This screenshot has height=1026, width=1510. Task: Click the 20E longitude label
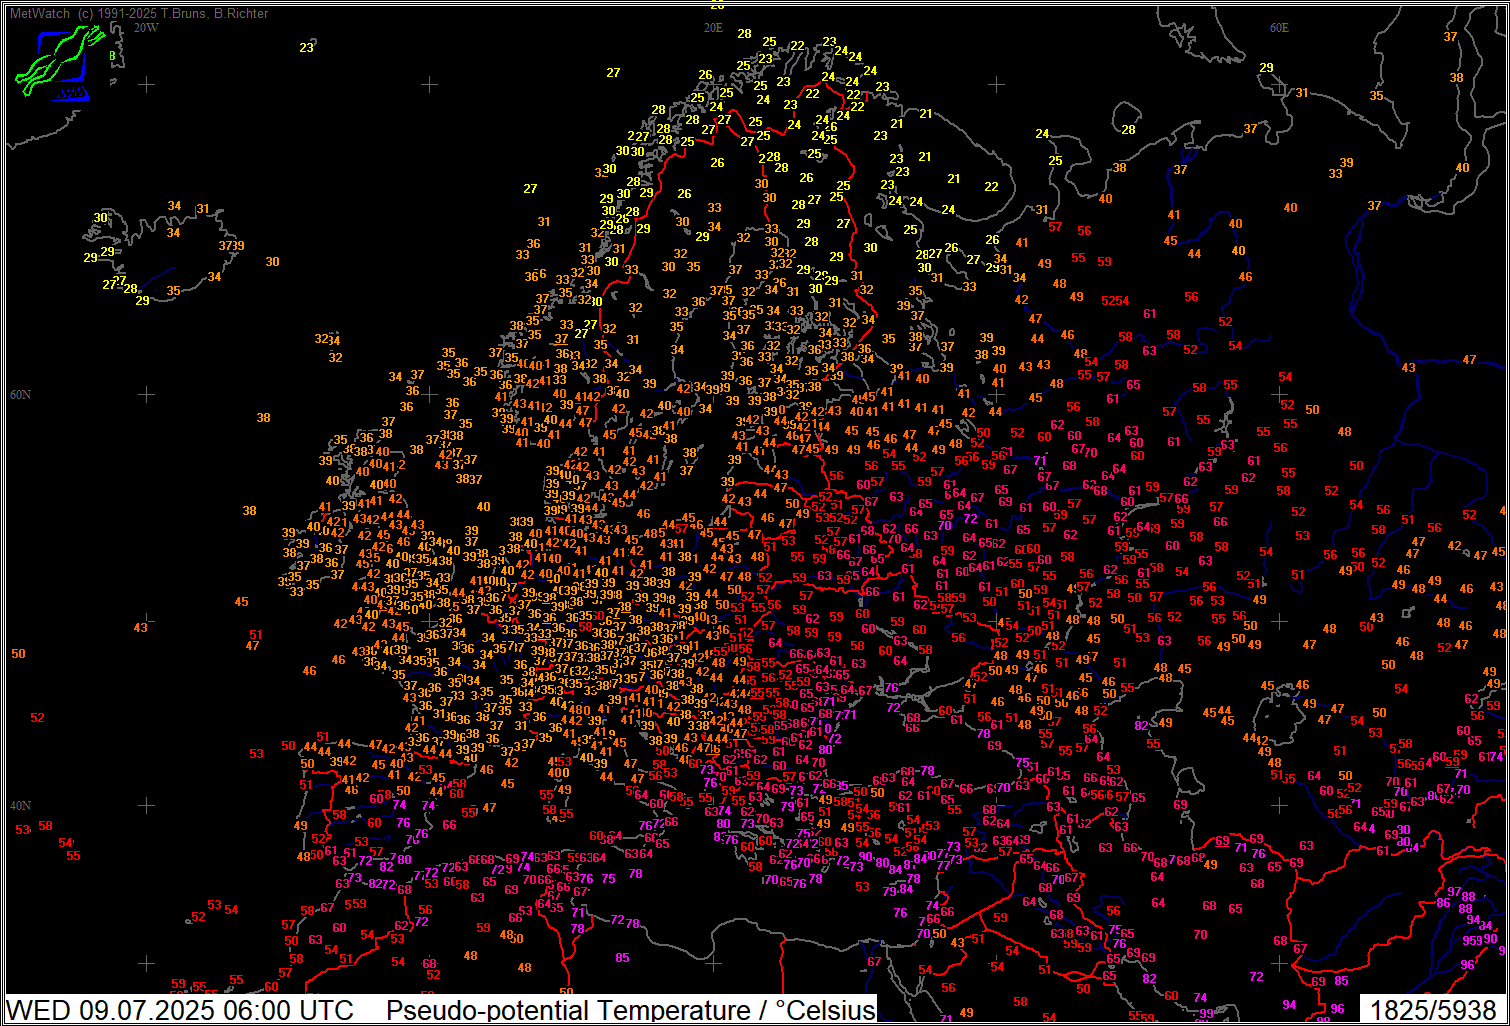pyautogui.click(x=713, y=28)
